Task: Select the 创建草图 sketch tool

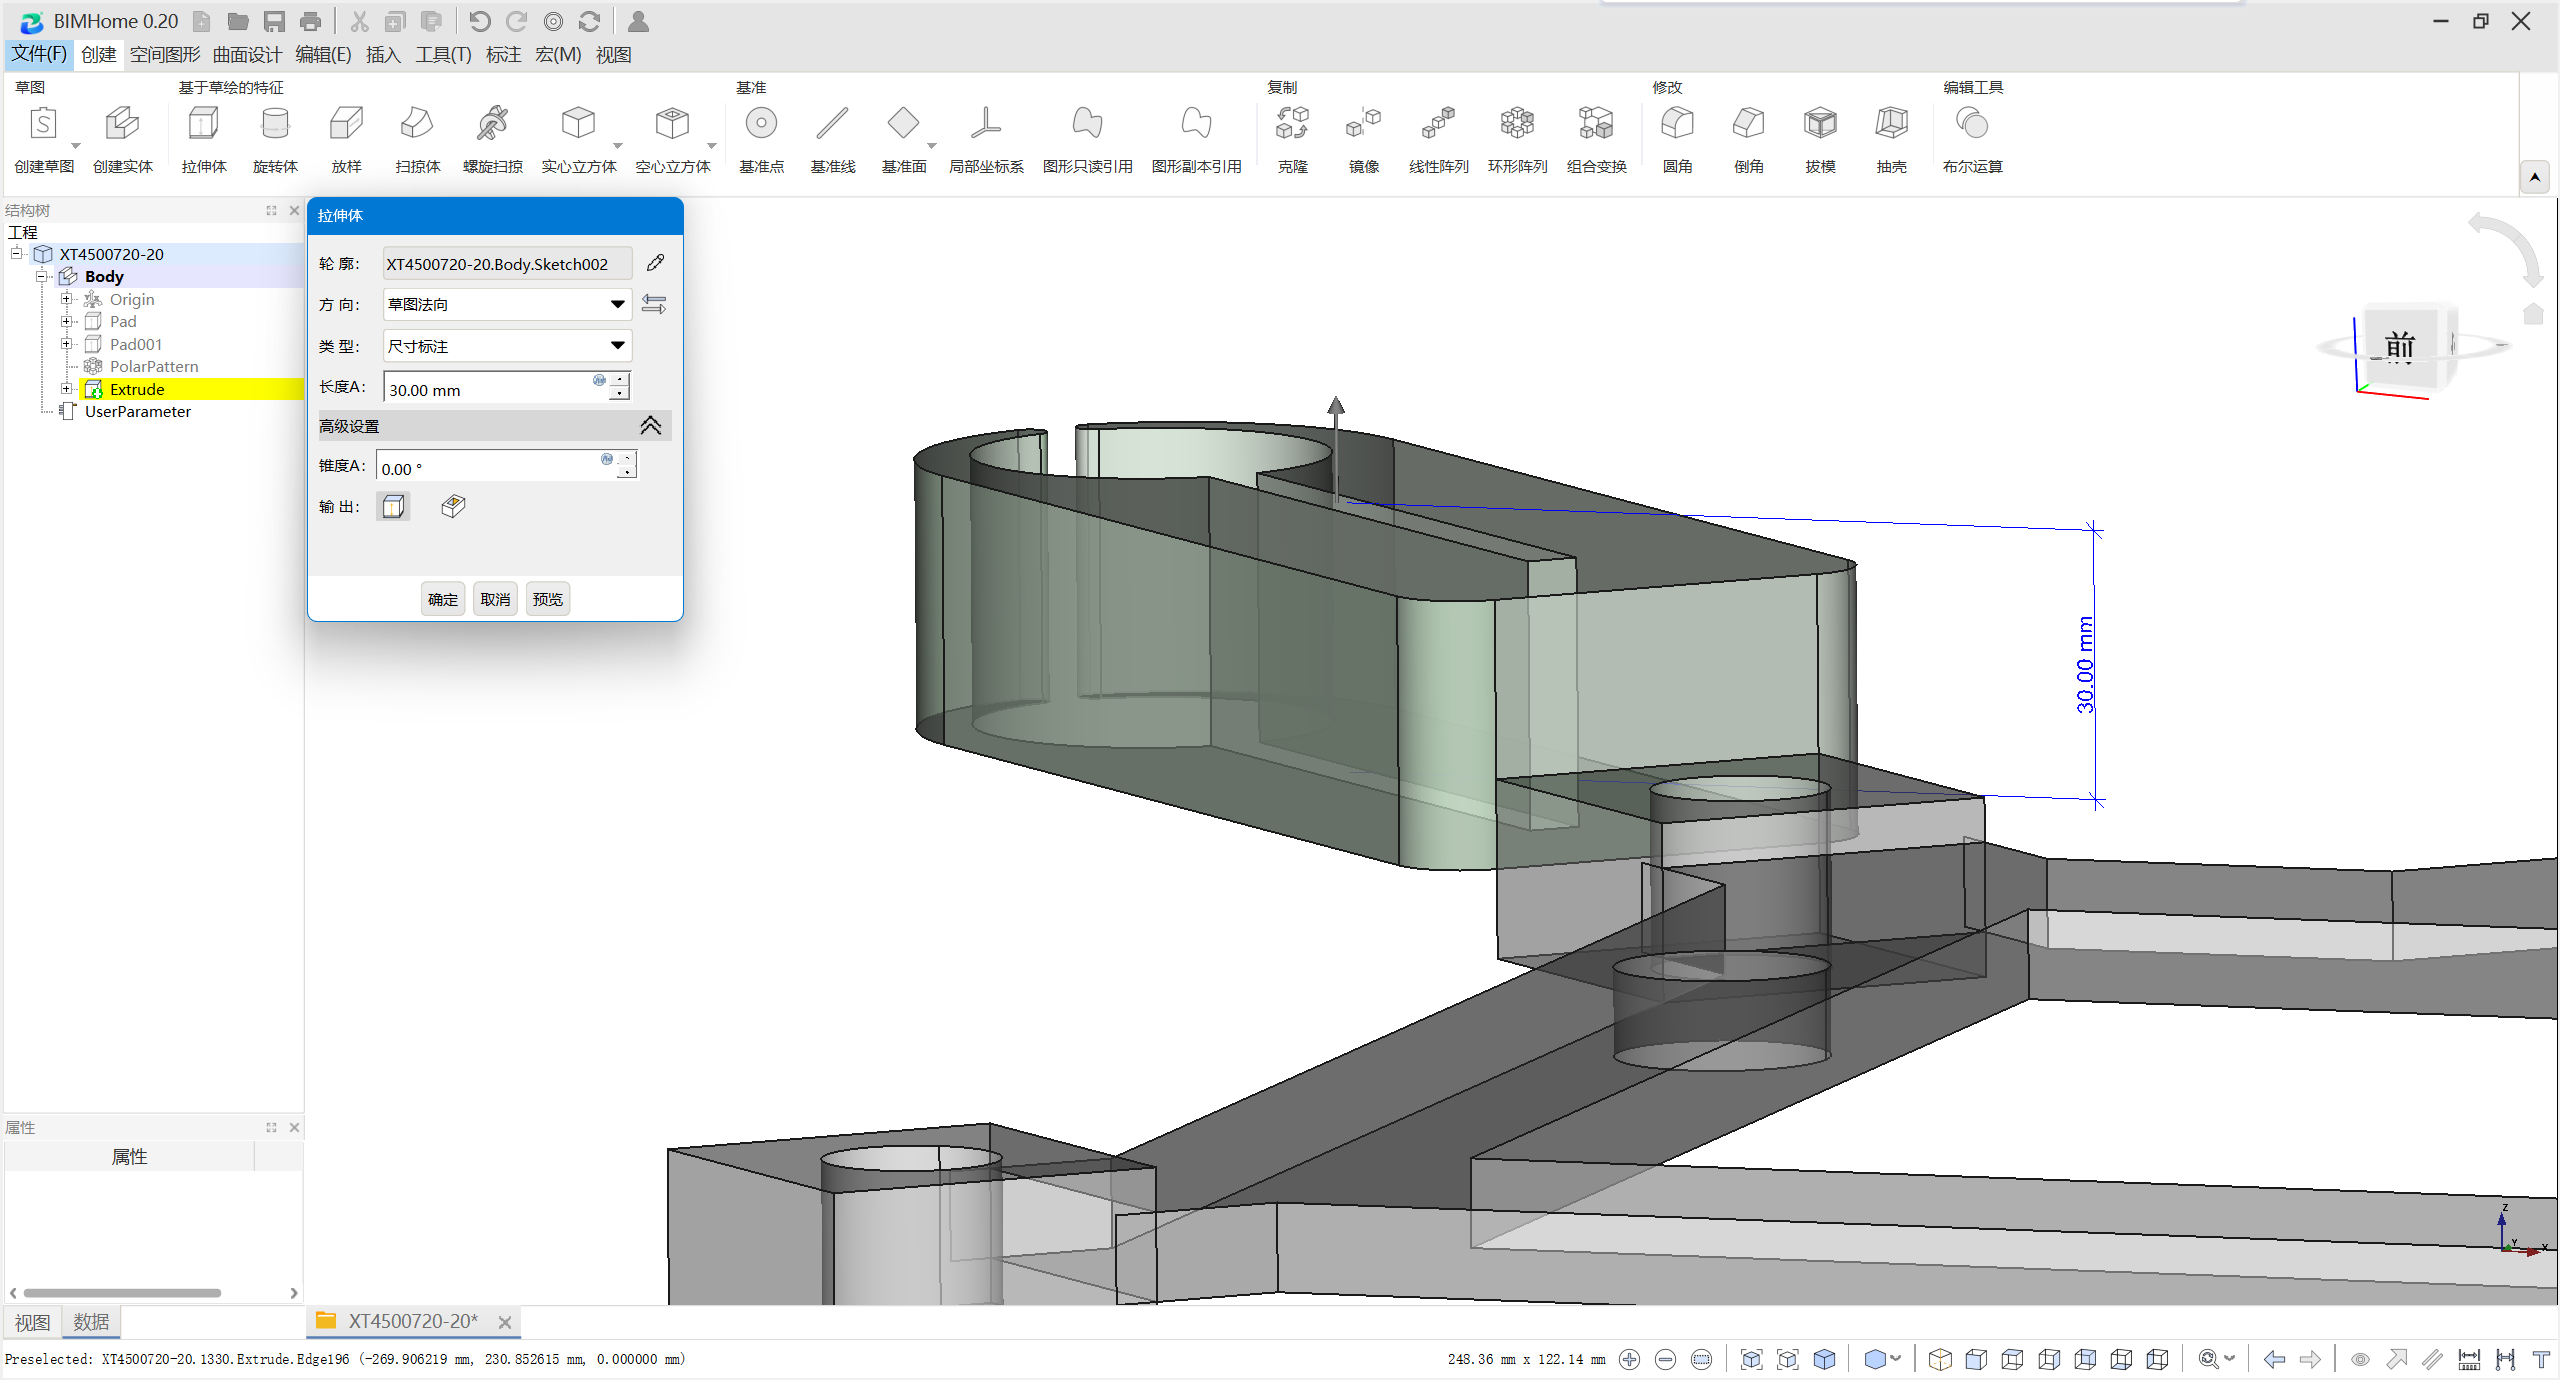Action: click(x=43, y=139)
